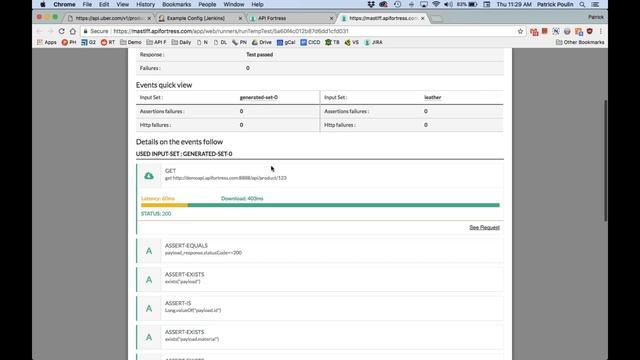This screenshot has width=640, height=360.
Task: Open the TB bookmark
Action: tap(332, 42)
